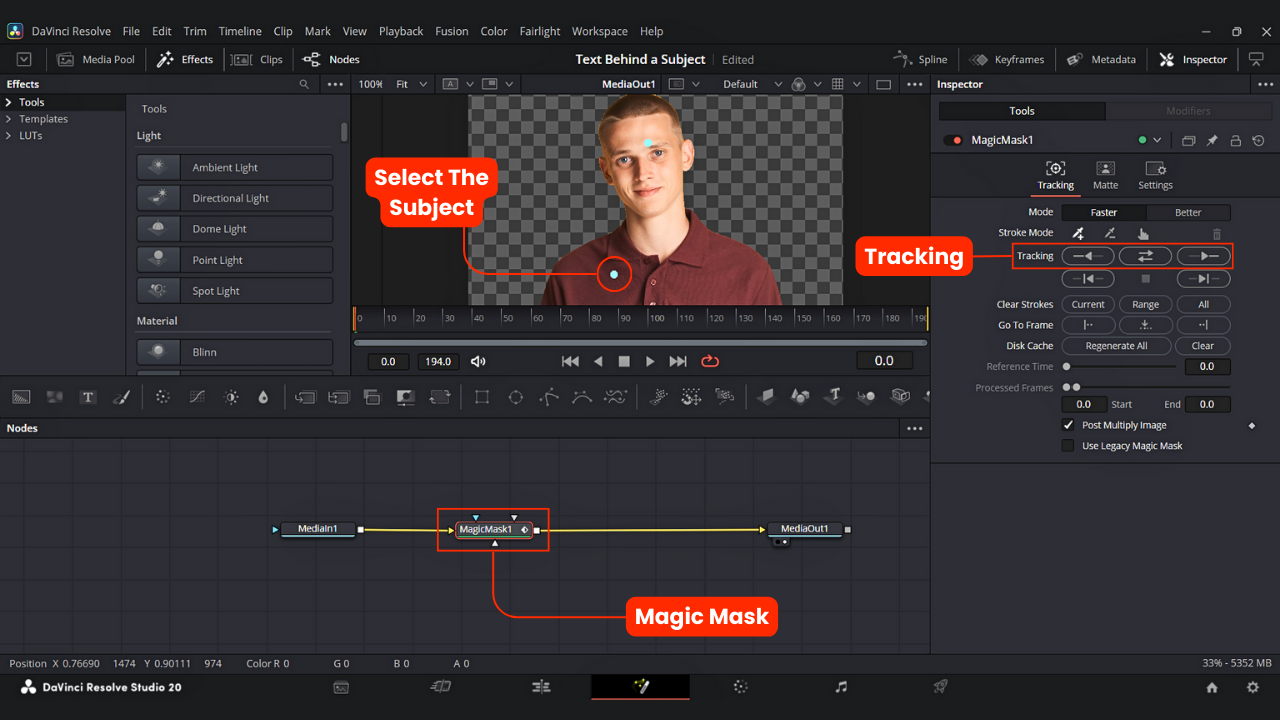Select the Add Stroke eyedropper in Stroke Mode
This screenshot has width=1280, height=720.
coord(1077,233)
